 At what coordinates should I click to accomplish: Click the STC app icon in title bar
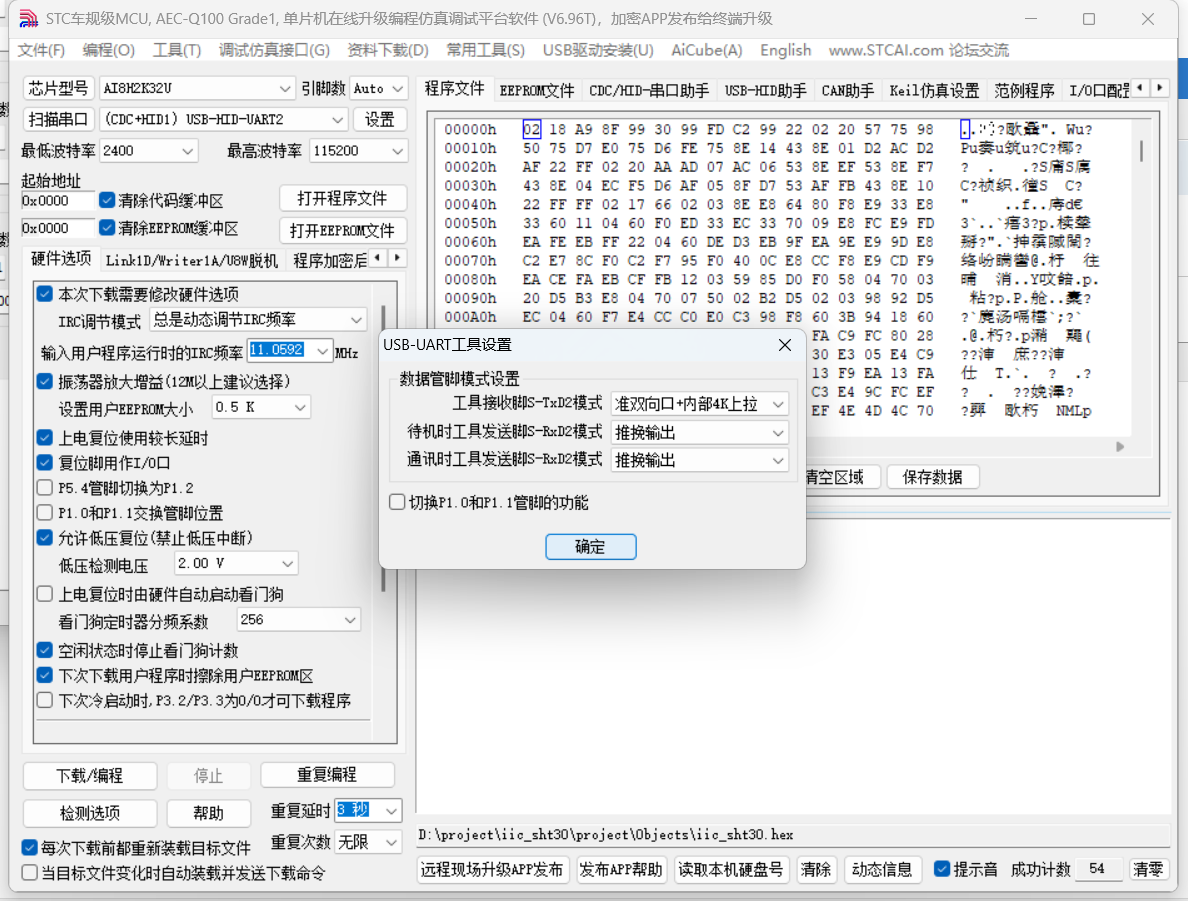[28, 18]
